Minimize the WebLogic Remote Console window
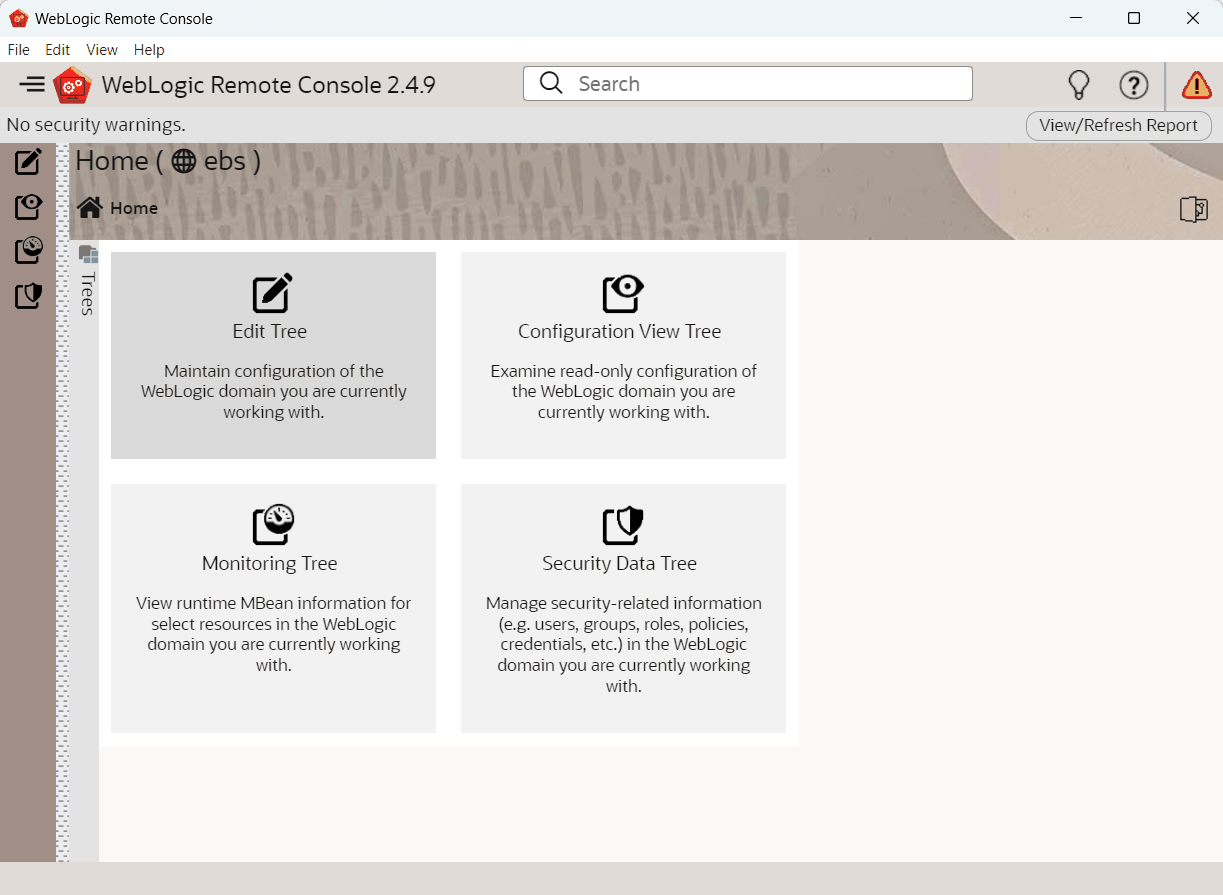This screenshot has height=895, width=1223. coord(1076,18)
